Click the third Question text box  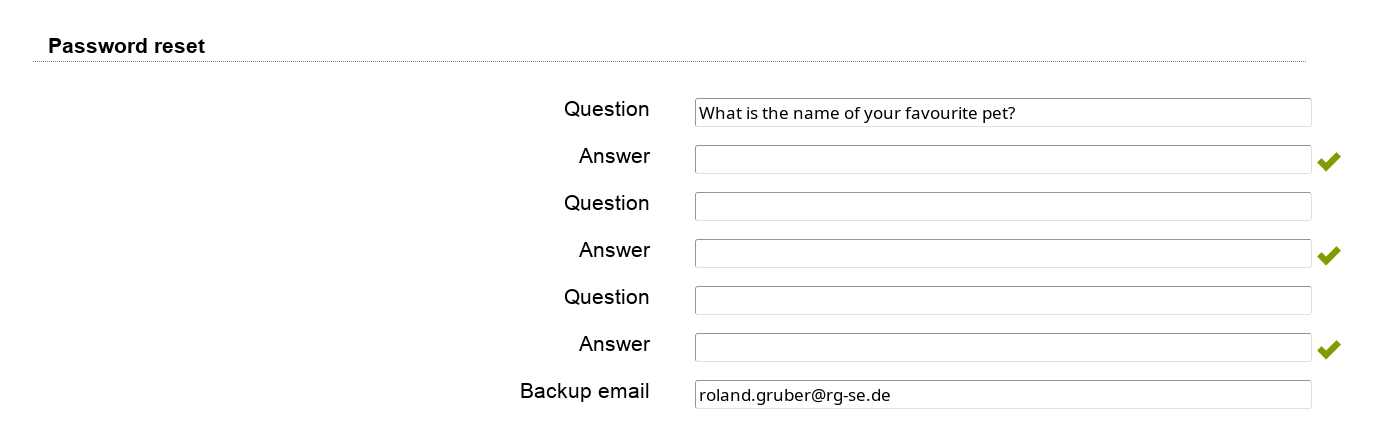click(1002, 301)
